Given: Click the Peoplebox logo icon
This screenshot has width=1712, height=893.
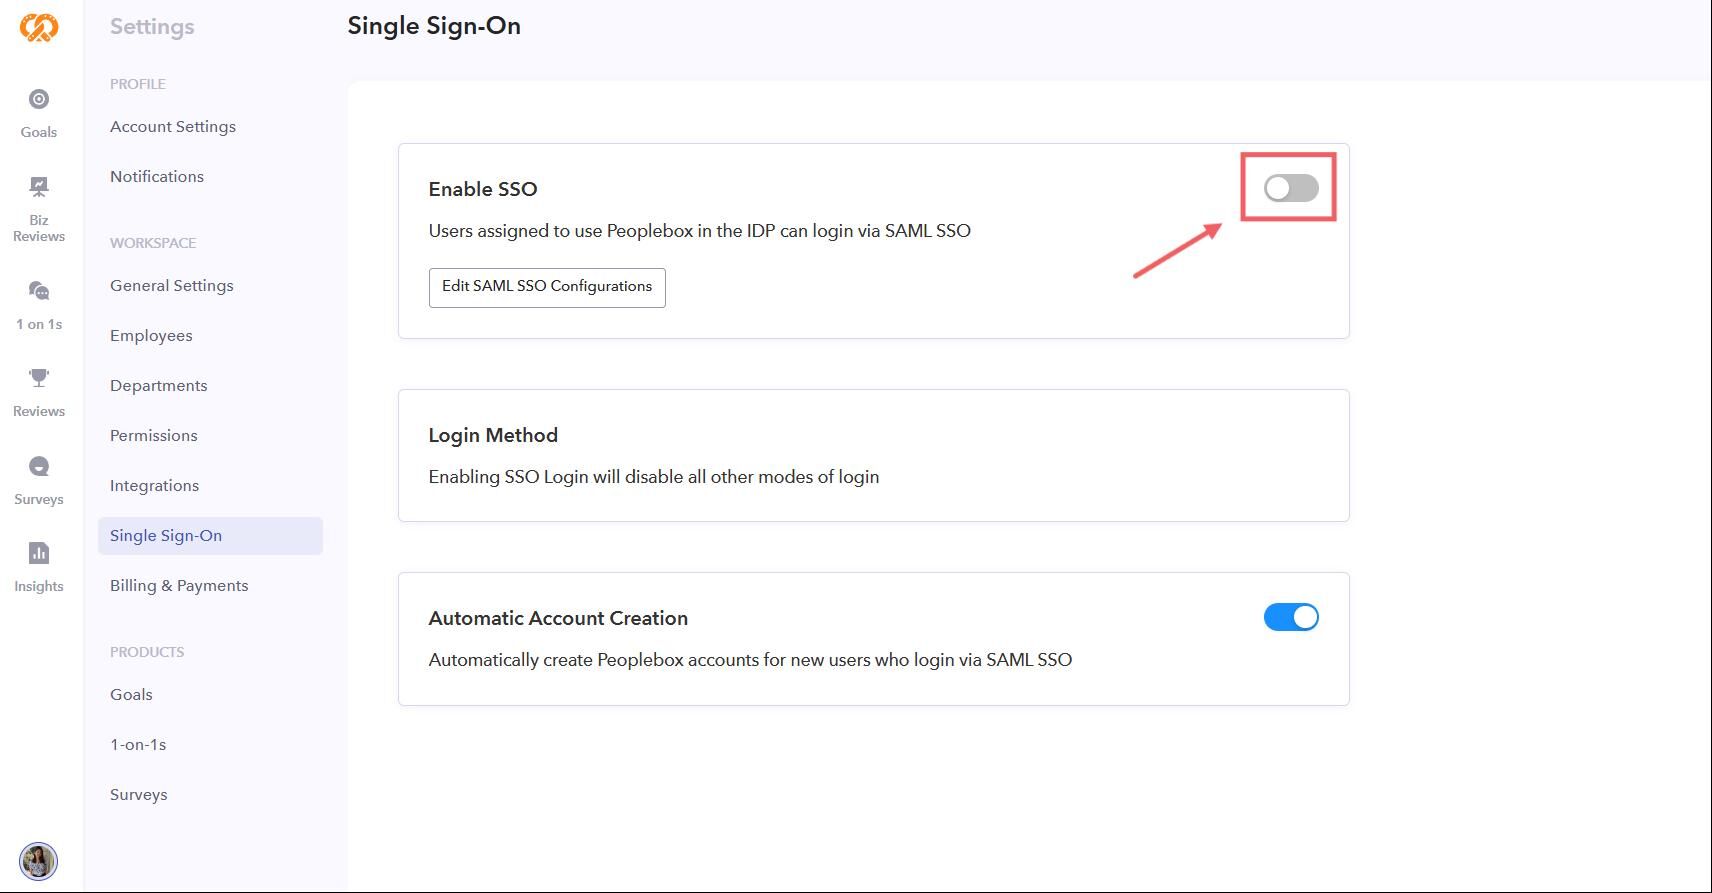Looking at the screenshot, I should pyautogui.click(x=39, y=27).
